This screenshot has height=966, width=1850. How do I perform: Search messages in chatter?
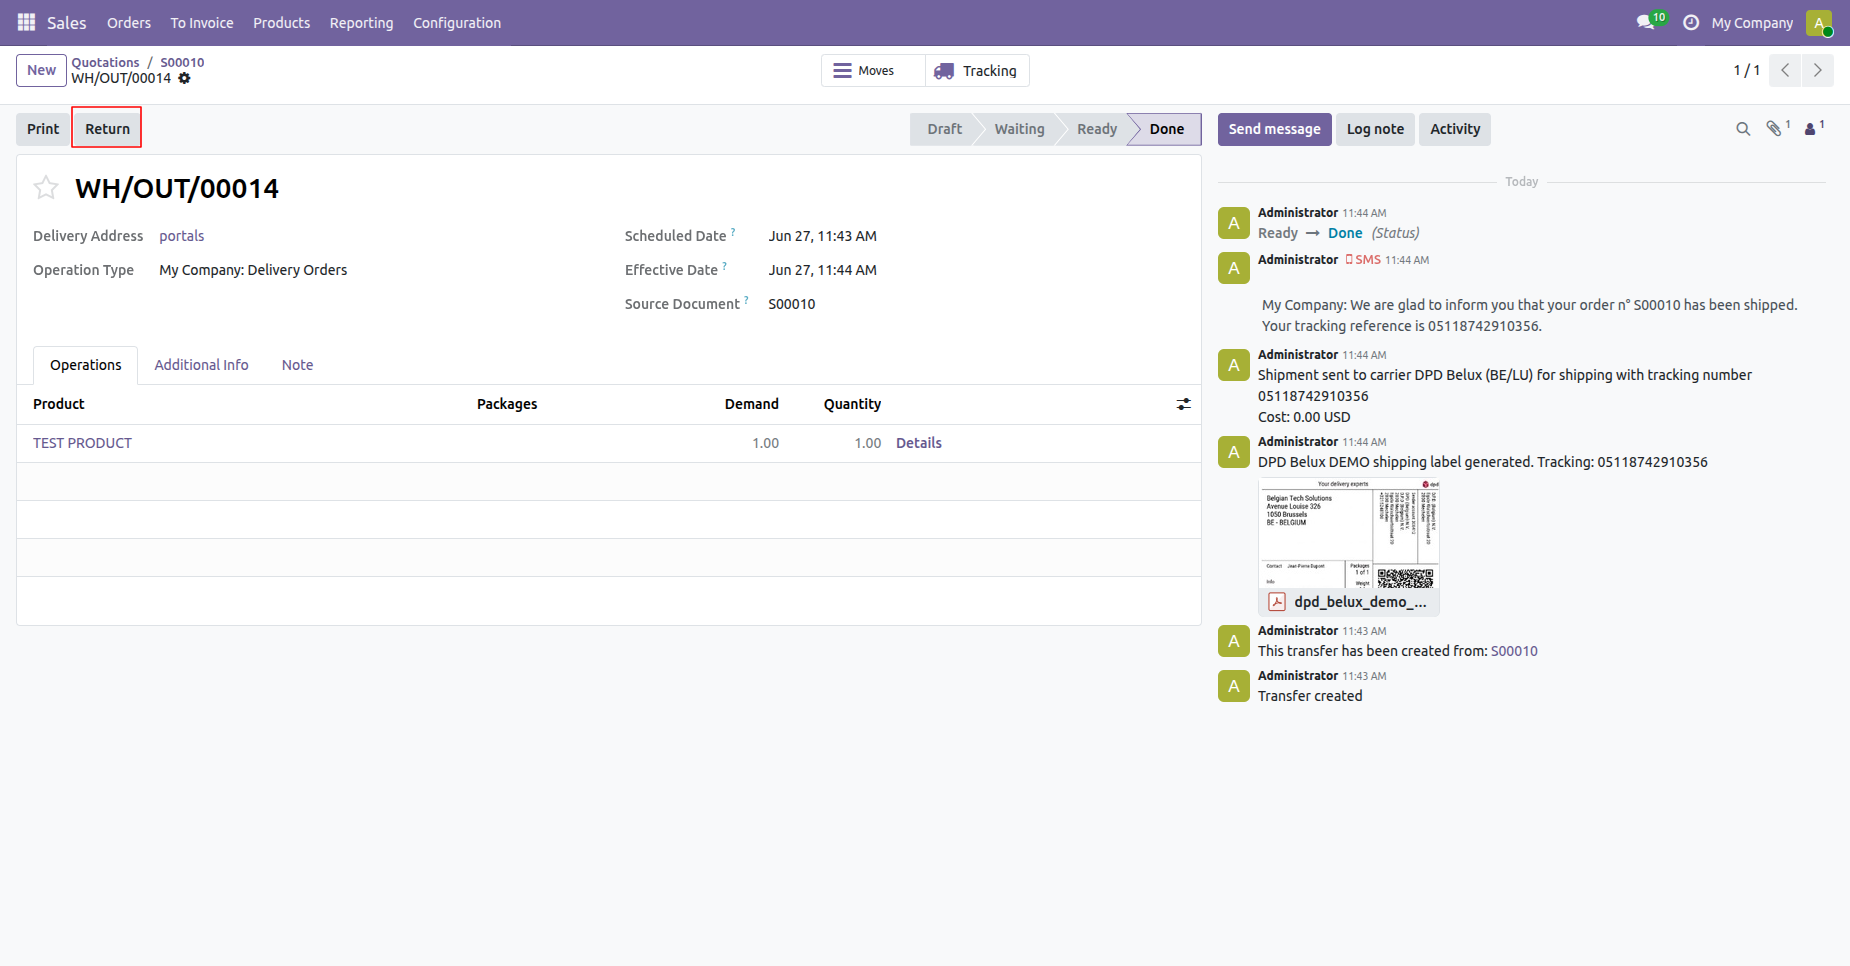(1743, 129)
